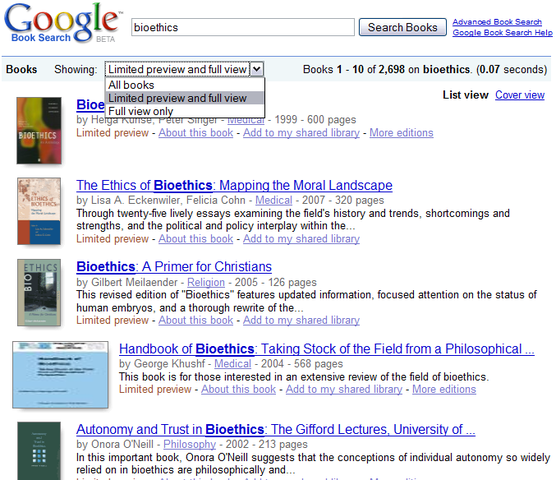Pick 'Full view only' from the list

click(x=185, y=111)
